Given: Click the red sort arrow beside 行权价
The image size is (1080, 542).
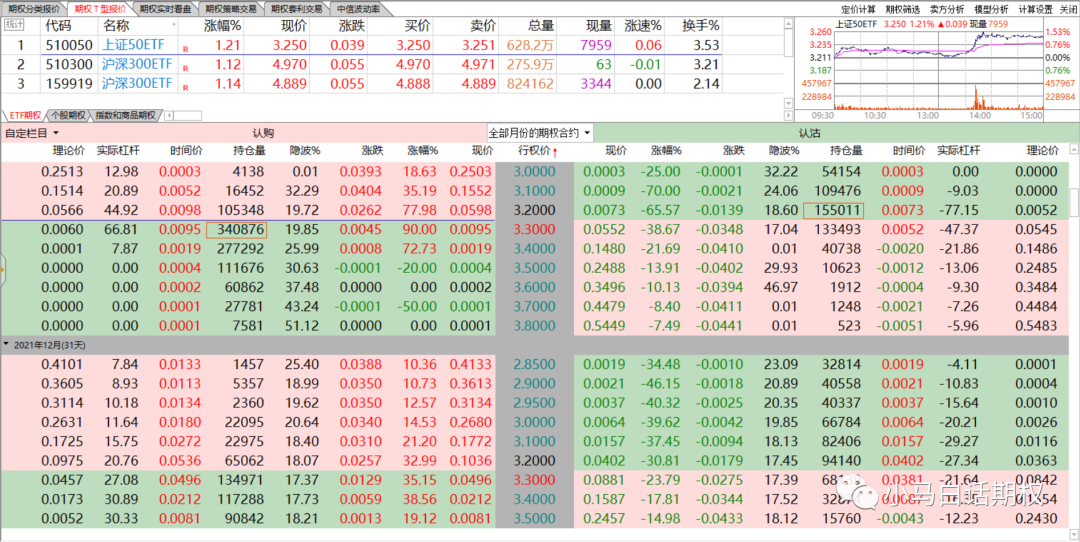Looking at the screenshot, I should point(555,151).
